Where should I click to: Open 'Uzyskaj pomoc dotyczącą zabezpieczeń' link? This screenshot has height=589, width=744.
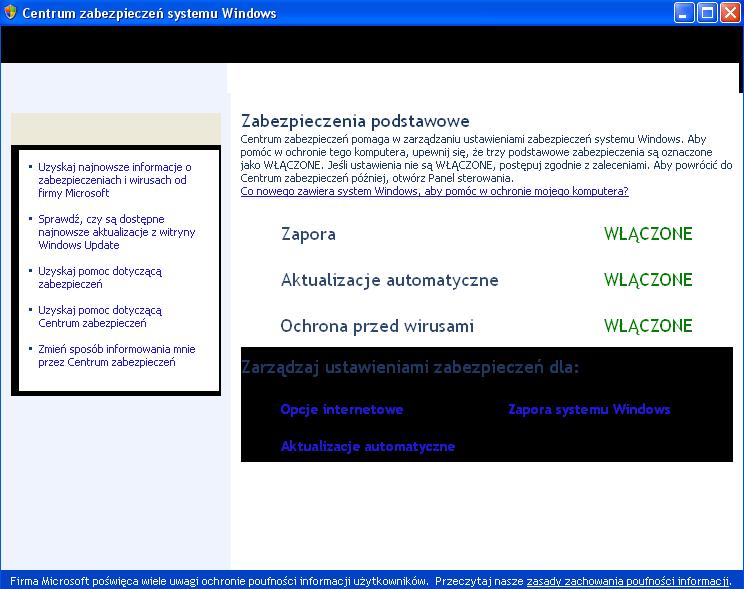[100, 278]
